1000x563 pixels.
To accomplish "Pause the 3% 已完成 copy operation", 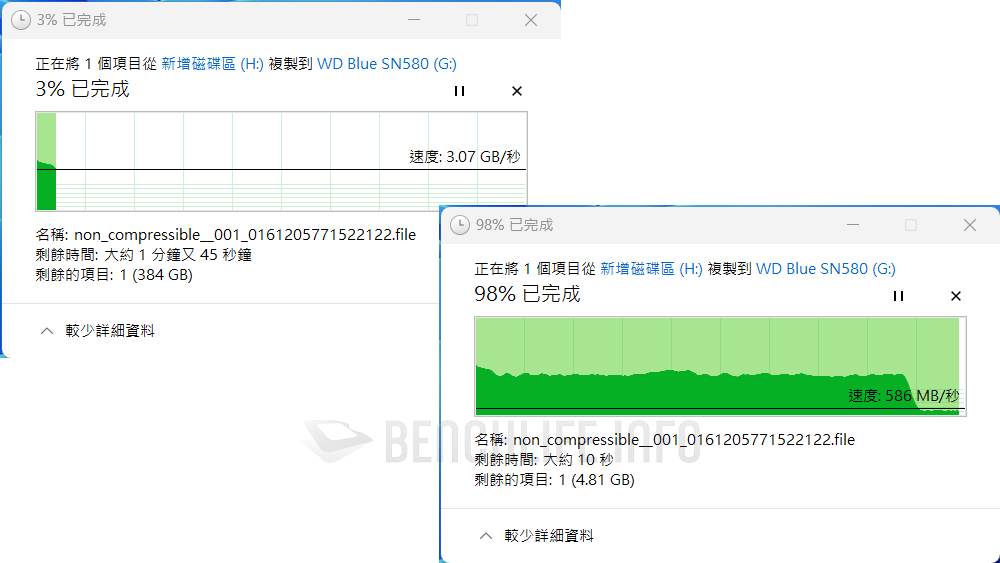I will tap(459, 91).
